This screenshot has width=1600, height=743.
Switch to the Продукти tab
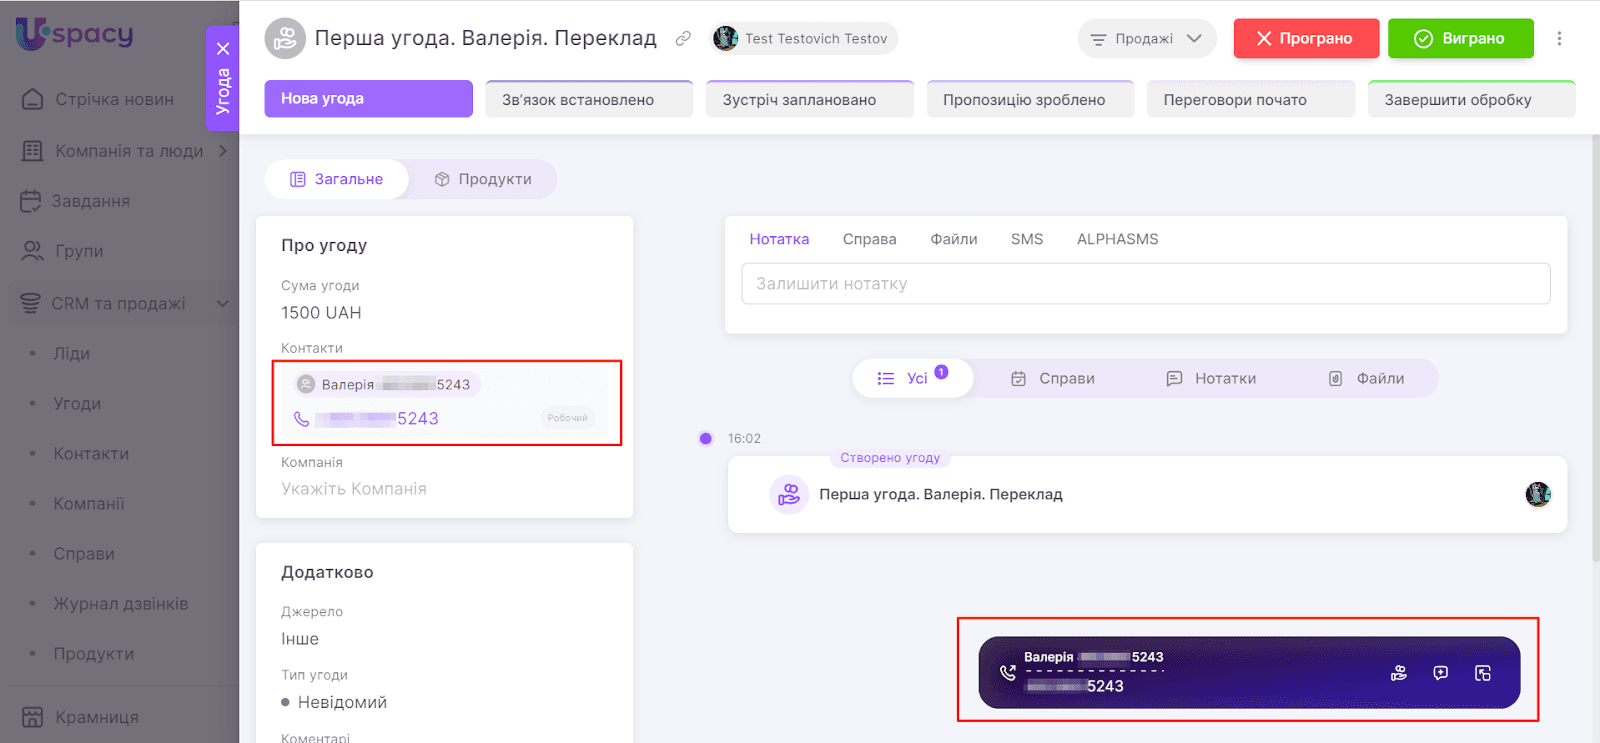point(483,179)
